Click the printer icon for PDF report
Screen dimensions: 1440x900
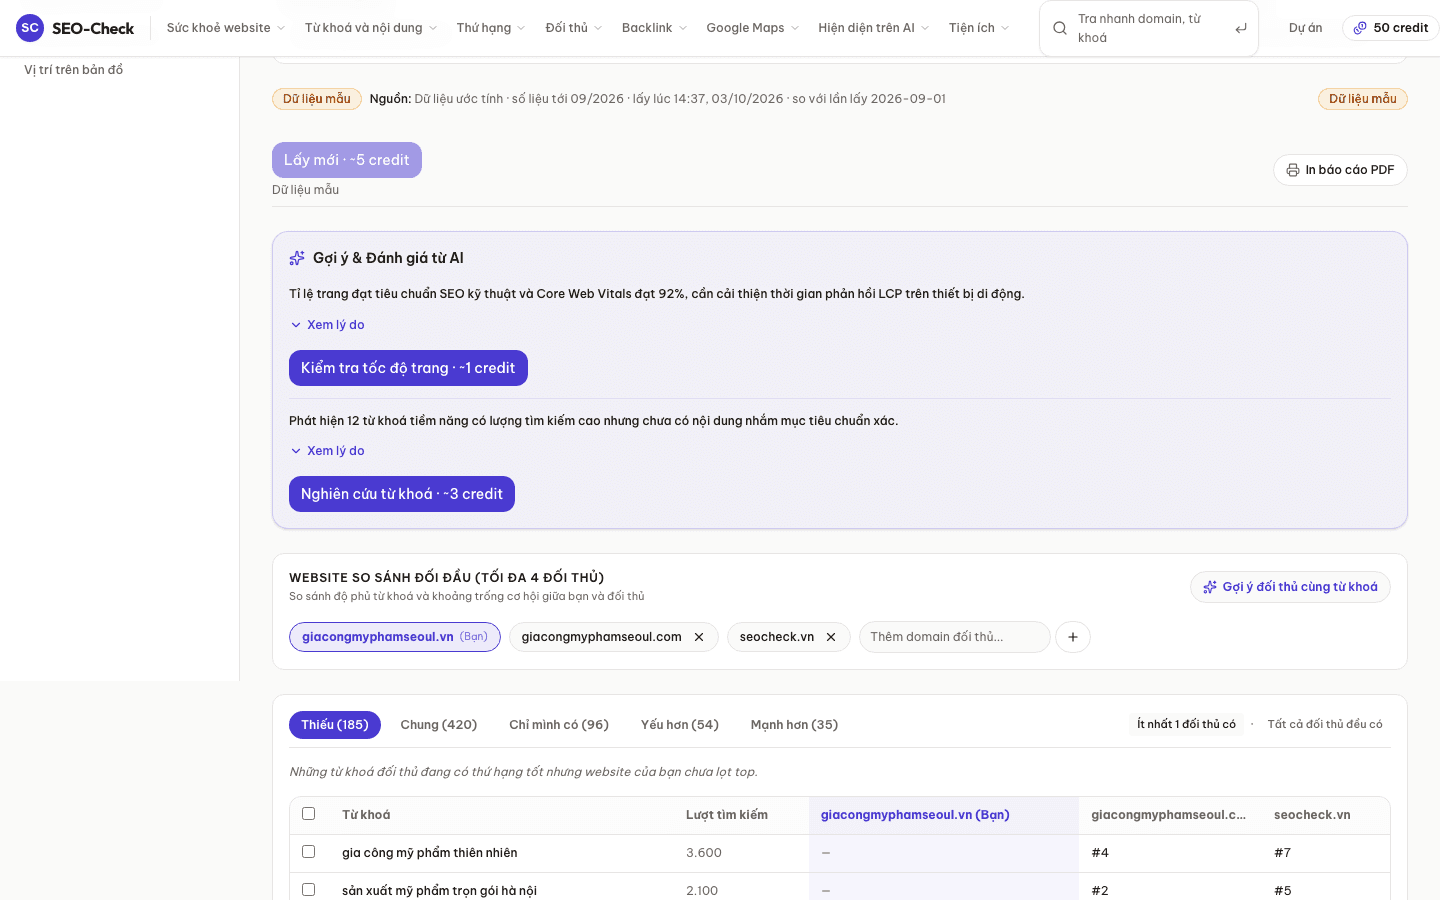pos(1293,170)
